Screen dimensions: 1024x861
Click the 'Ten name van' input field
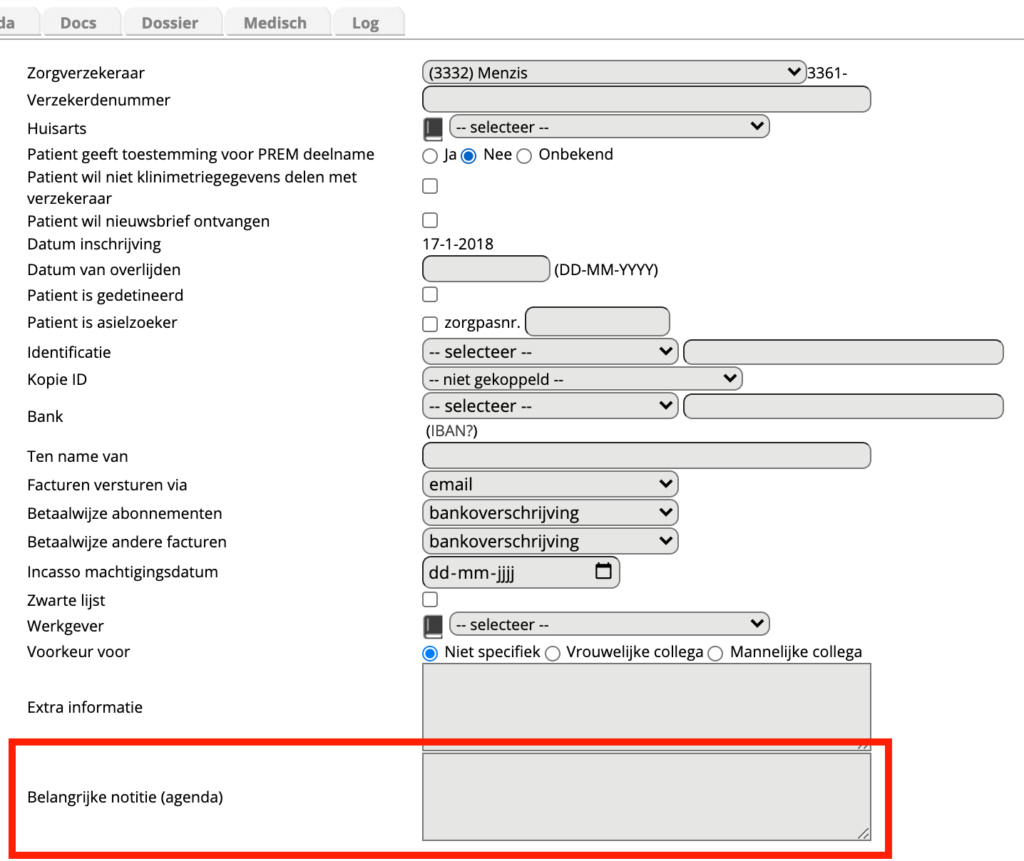[x=646, y=456]
